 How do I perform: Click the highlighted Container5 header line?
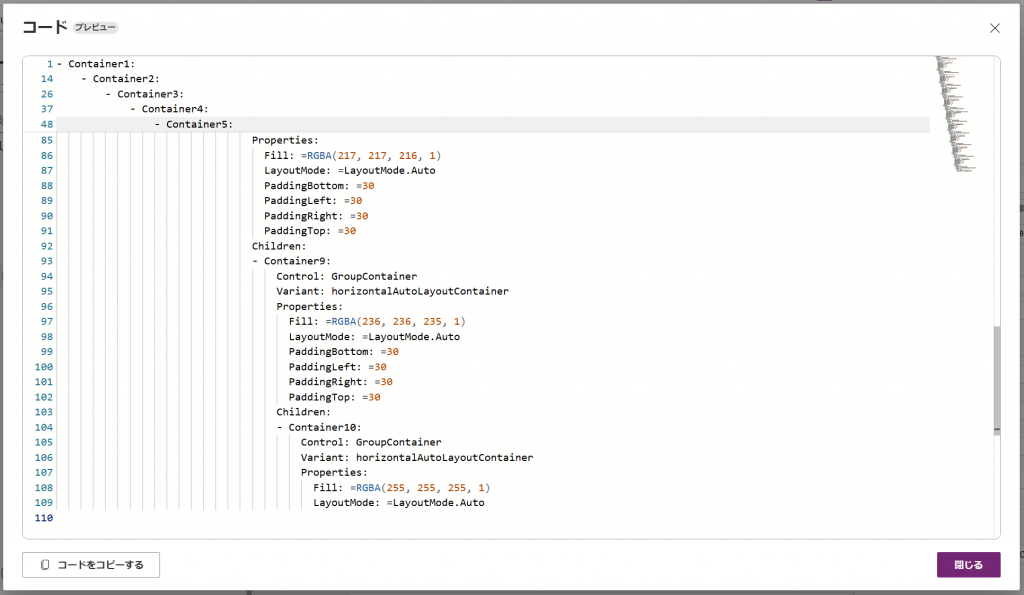point(198,124)
